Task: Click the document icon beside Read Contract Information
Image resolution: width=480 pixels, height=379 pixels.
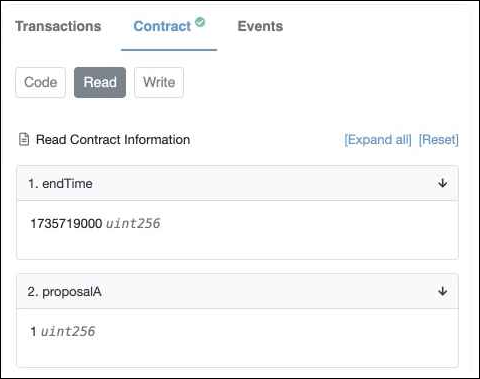Action: click(x=24, y=139)
